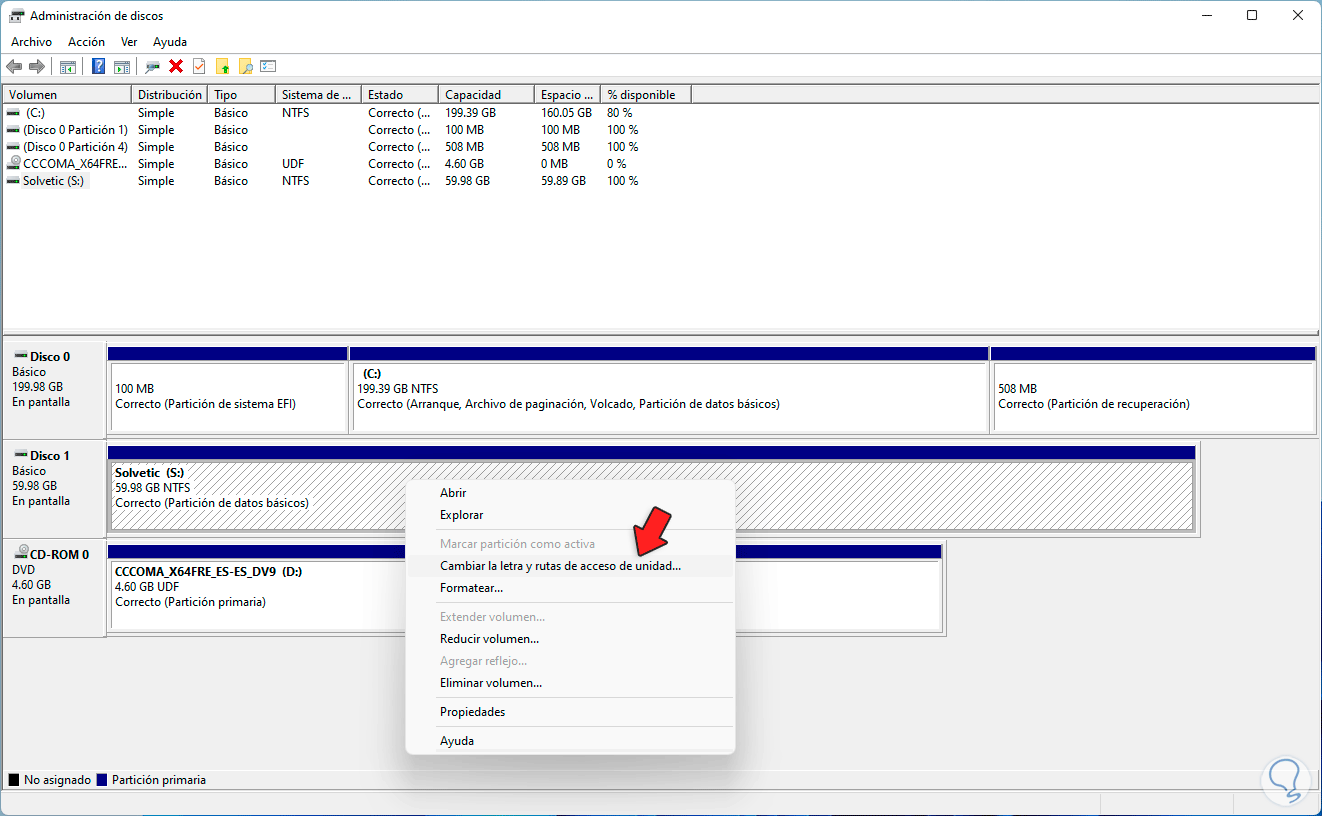Select the CD-ROM 0 label panel

pyautogui.click(x=54, y=588)
